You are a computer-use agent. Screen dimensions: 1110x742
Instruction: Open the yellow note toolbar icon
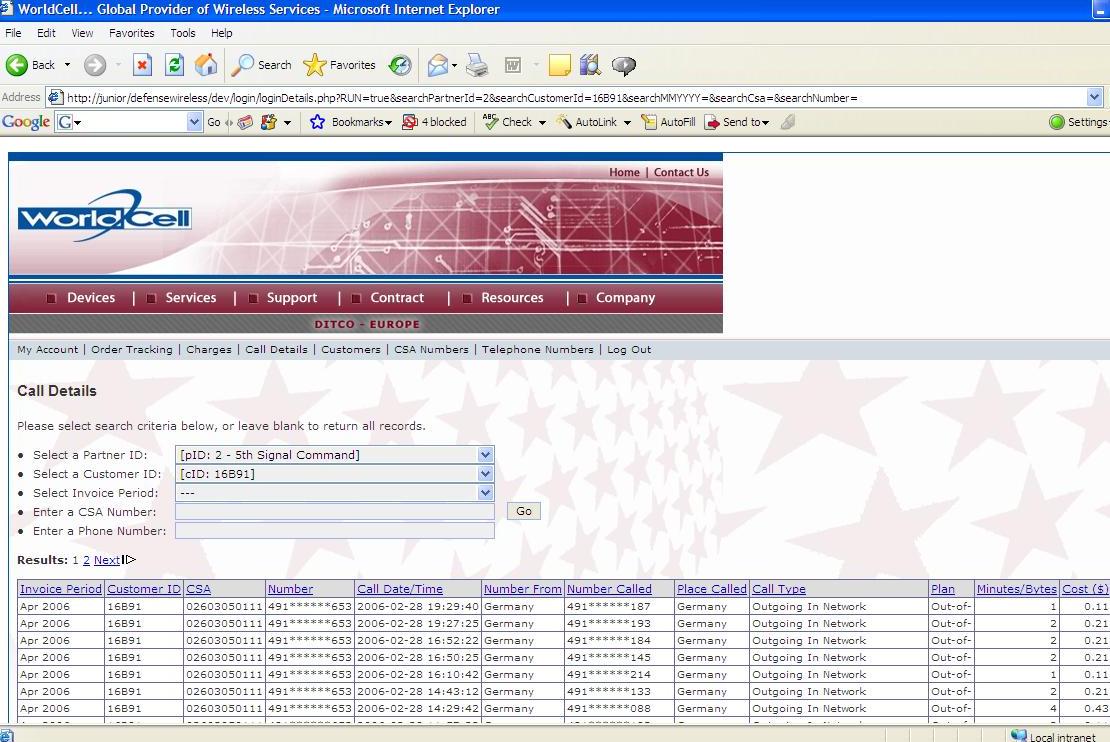559,65
